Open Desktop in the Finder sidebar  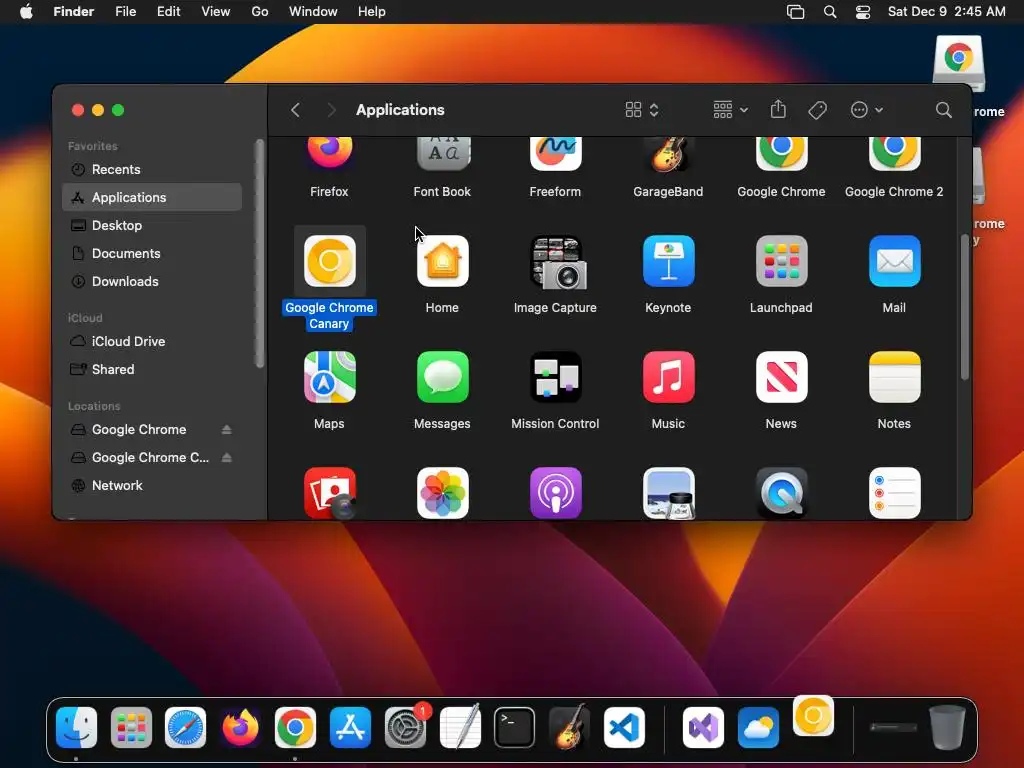point(152,225)
